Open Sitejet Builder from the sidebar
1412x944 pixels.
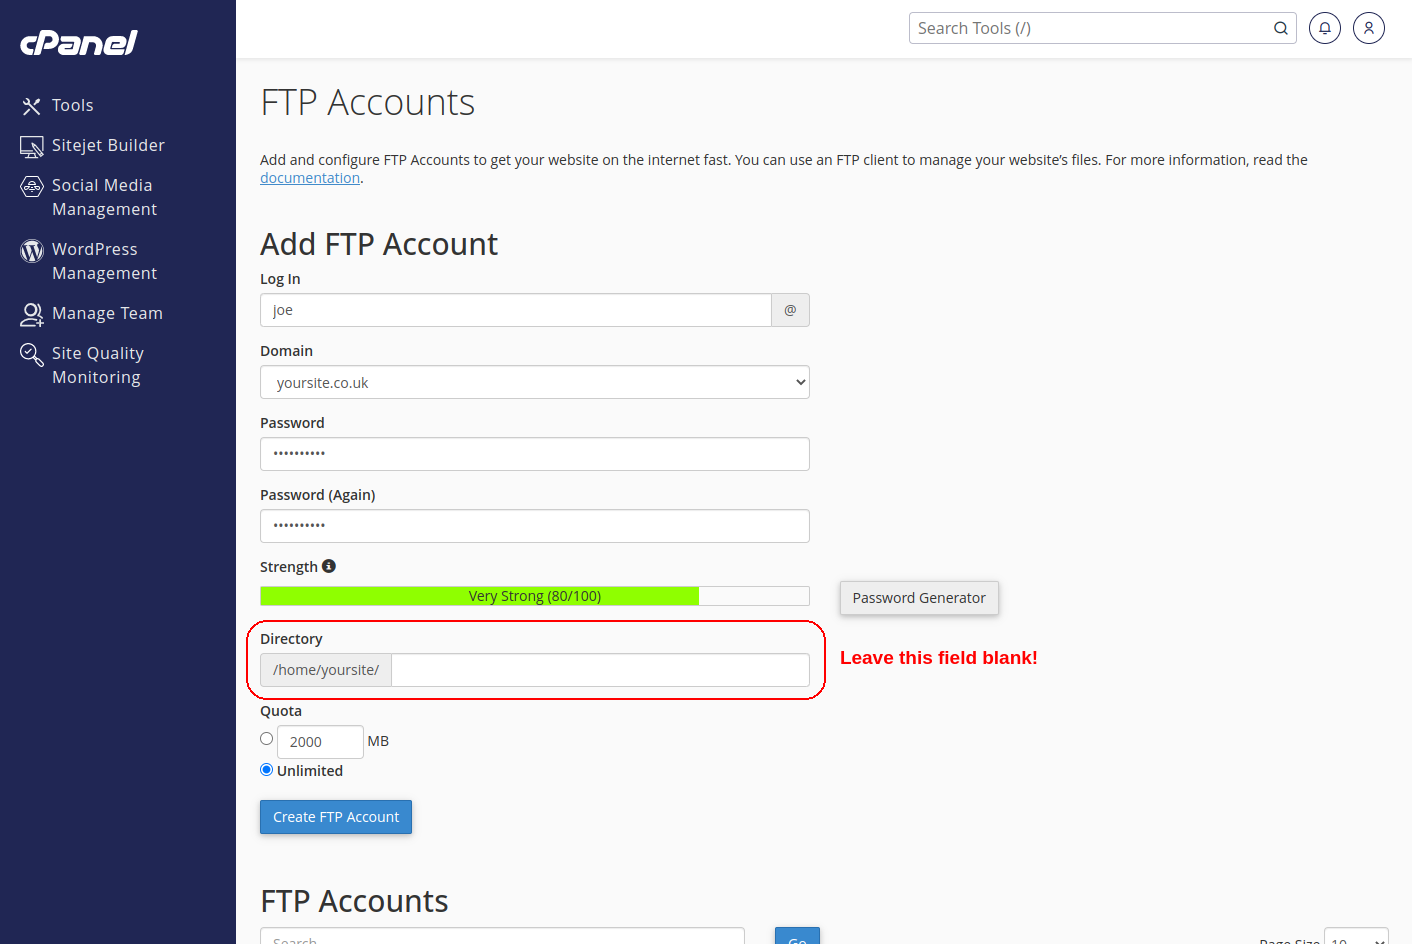pyautogui.click(x=31, y=145)
